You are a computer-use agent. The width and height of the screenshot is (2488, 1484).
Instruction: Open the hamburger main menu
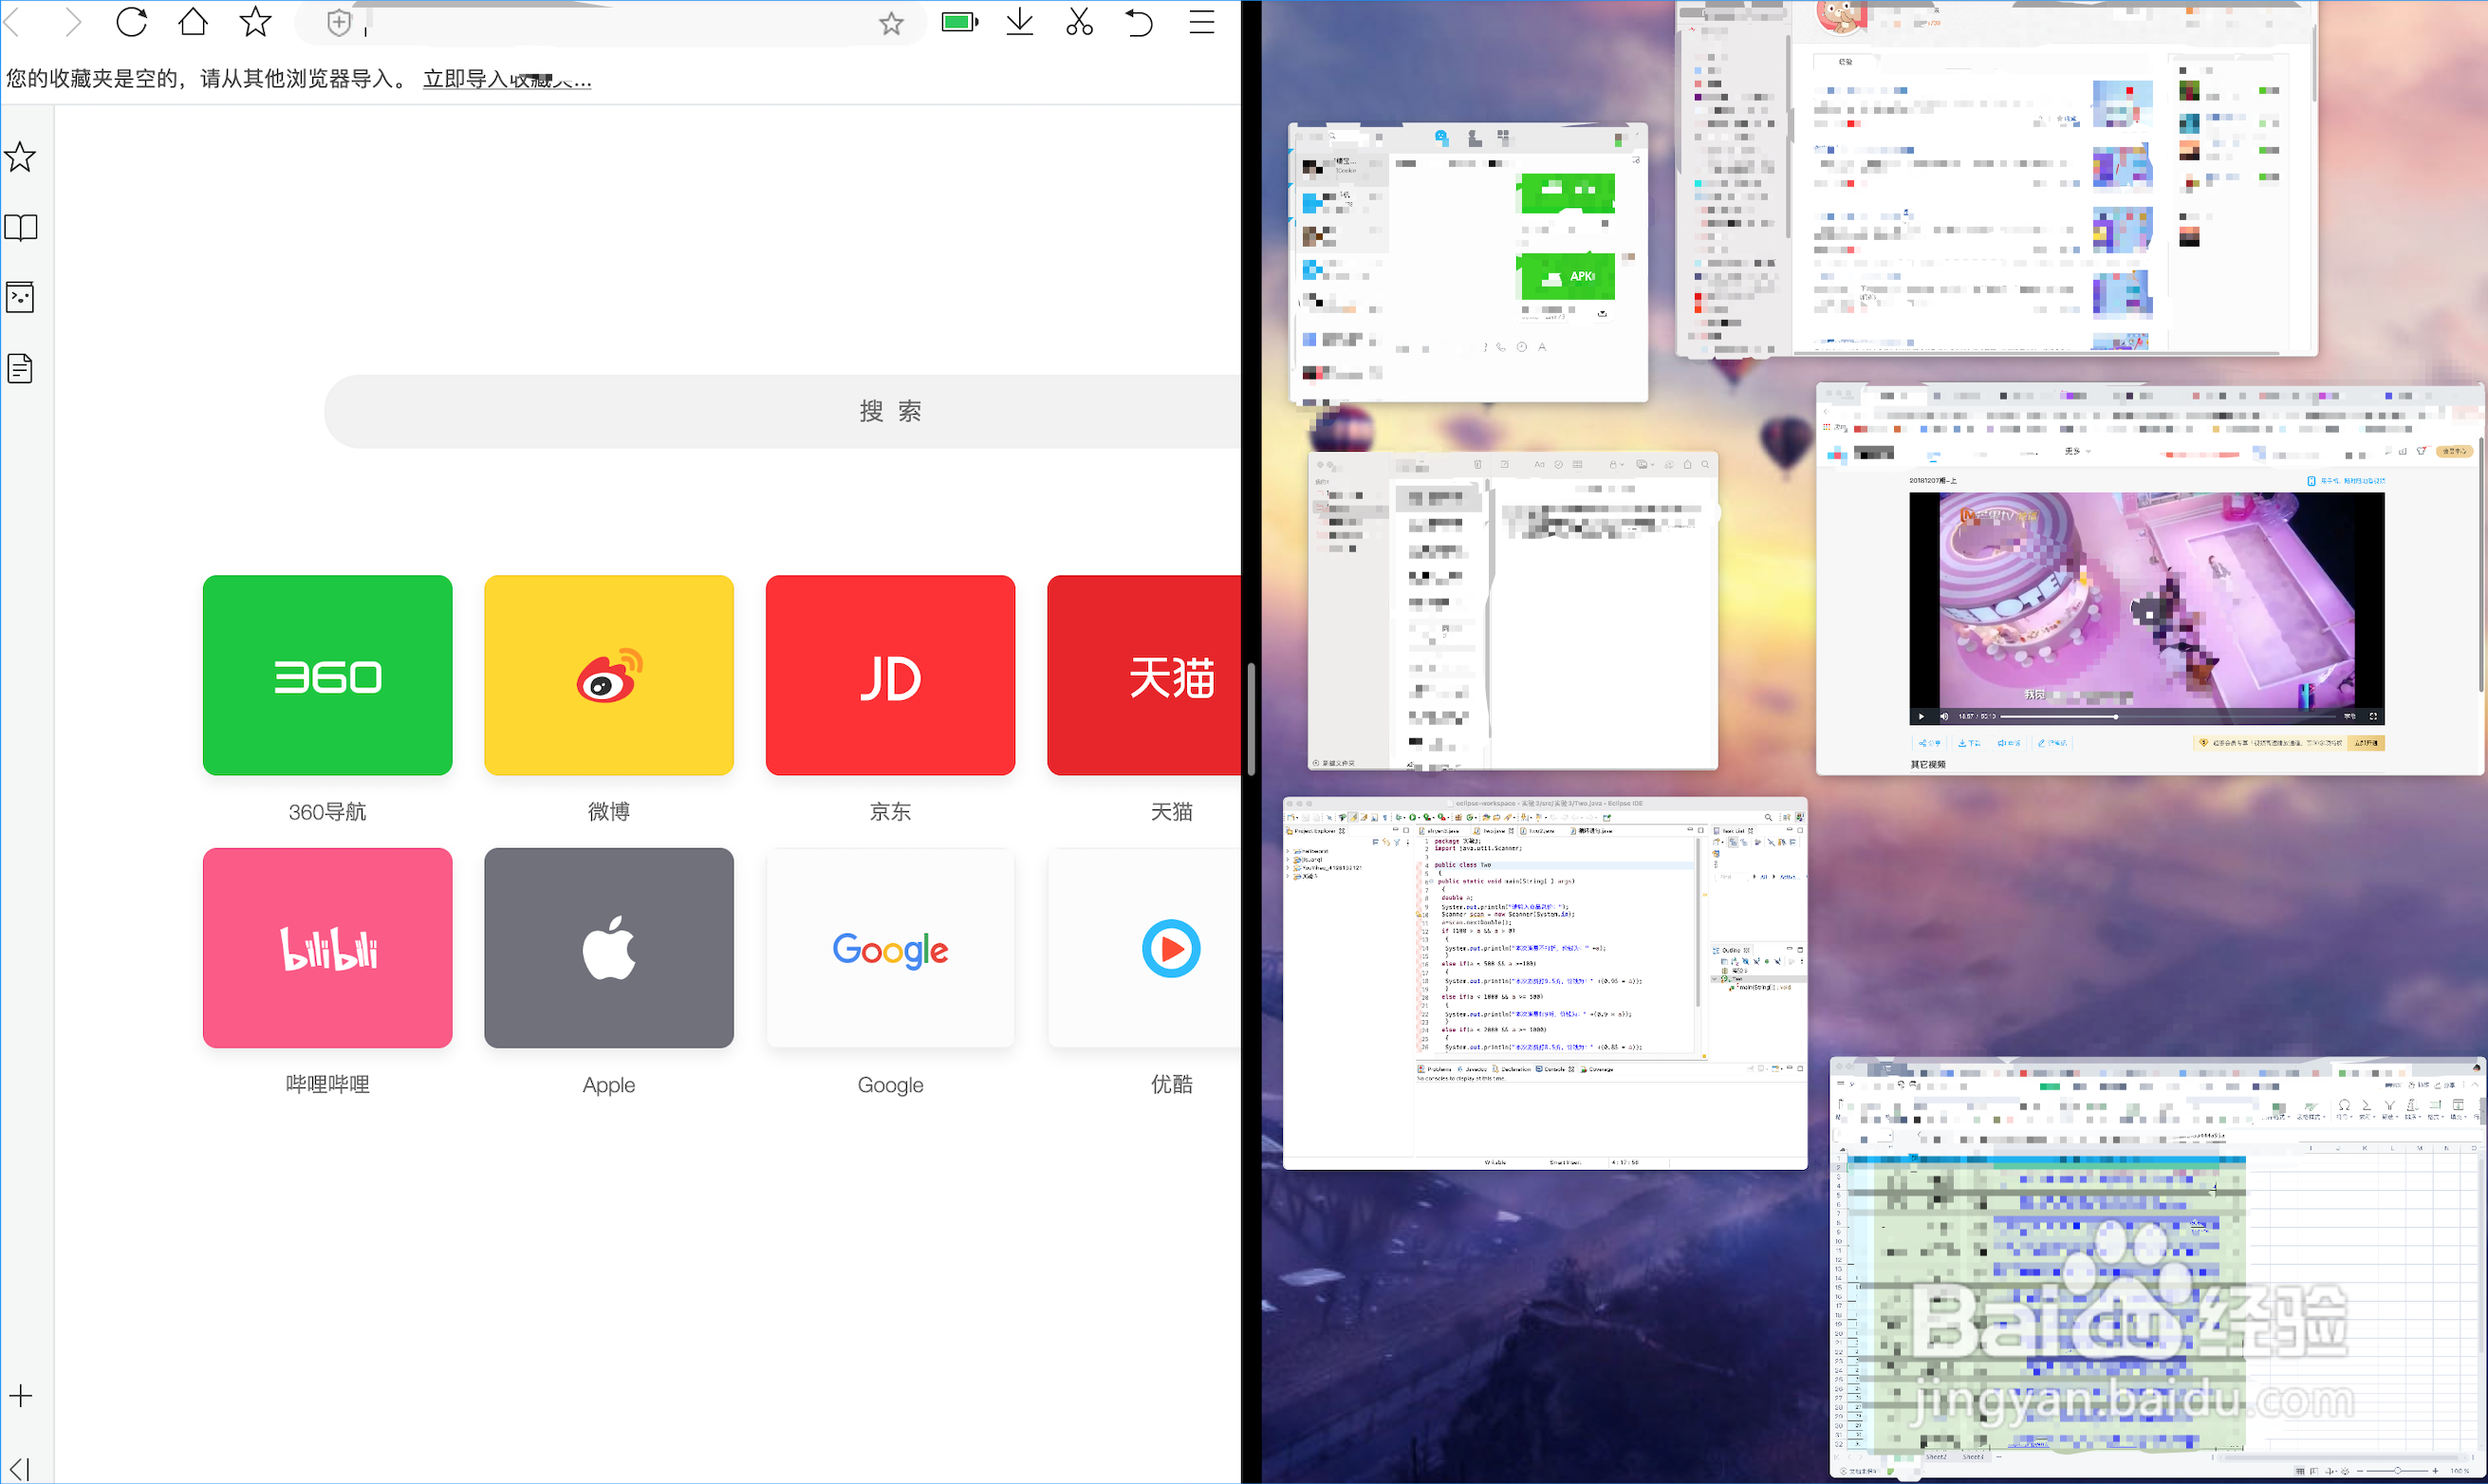coord(1201,21)
